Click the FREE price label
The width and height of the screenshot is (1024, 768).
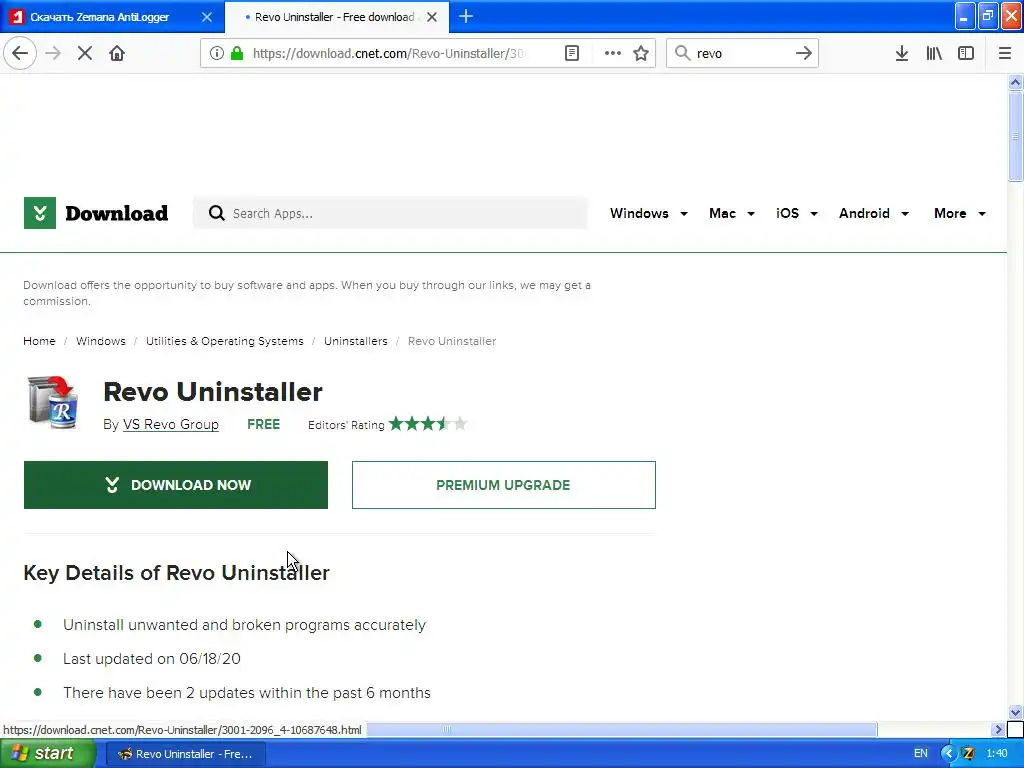[263, 424]
